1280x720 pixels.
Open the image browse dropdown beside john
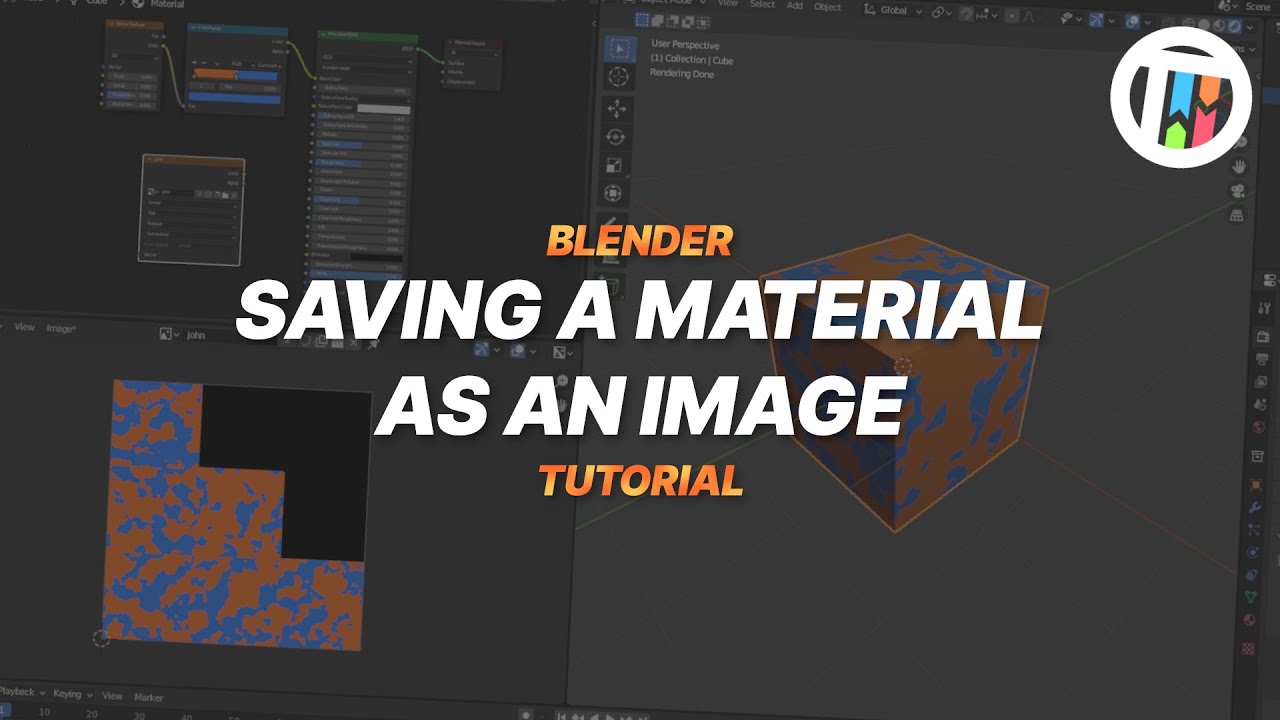click(169, 334)
